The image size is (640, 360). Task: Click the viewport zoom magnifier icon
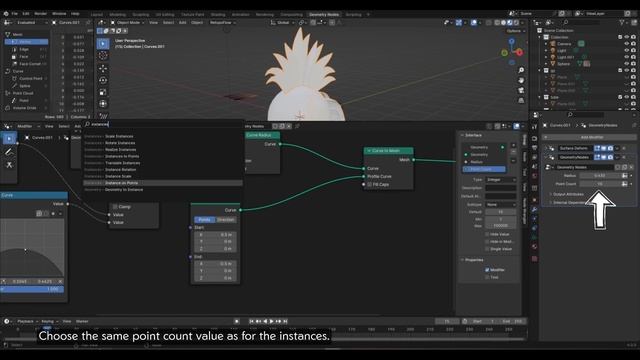[521, 71]
